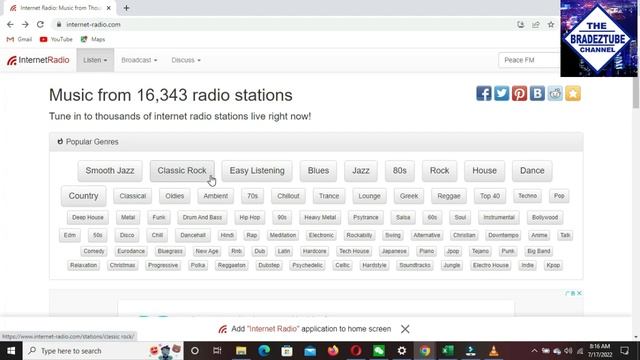Screen dimensions: 640x360
Task: Choose the Oldies genre
Action: point(175,196)
